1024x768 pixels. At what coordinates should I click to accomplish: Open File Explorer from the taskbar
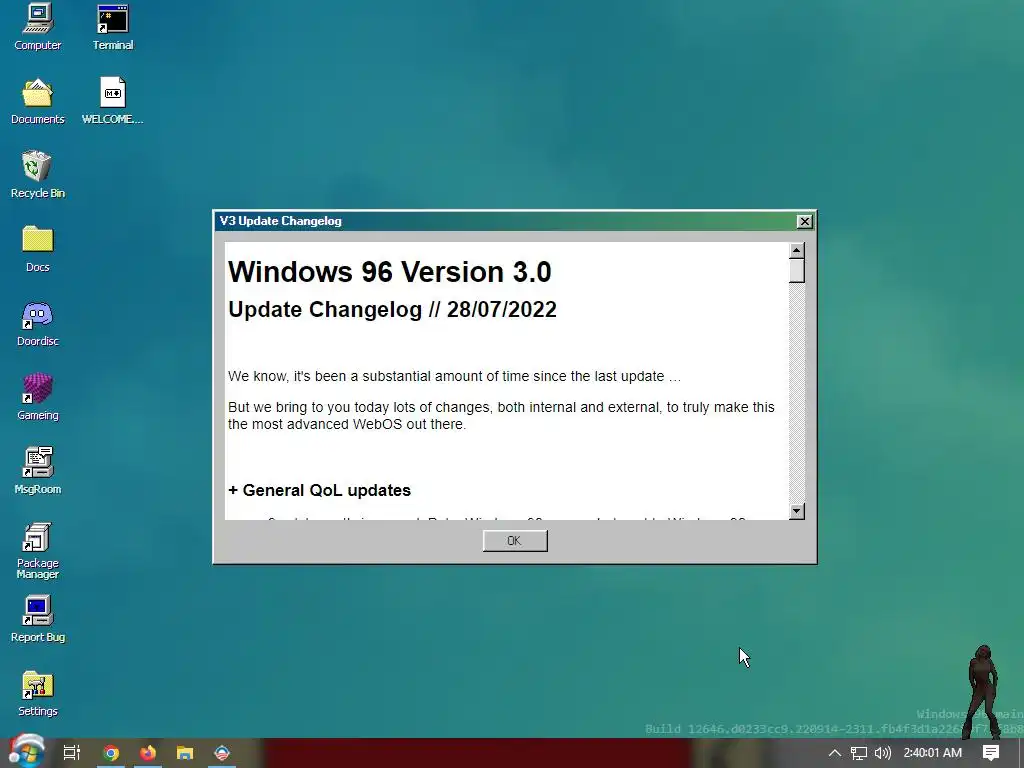[x=185, y=753]
